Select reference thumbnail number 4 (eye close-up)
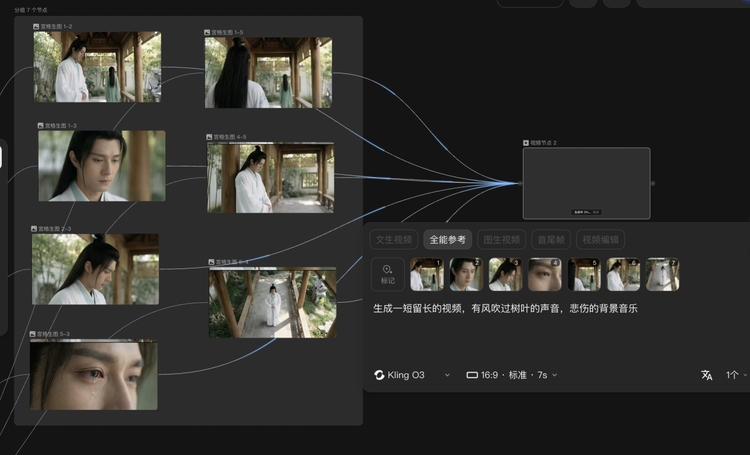 coord(545,274)
